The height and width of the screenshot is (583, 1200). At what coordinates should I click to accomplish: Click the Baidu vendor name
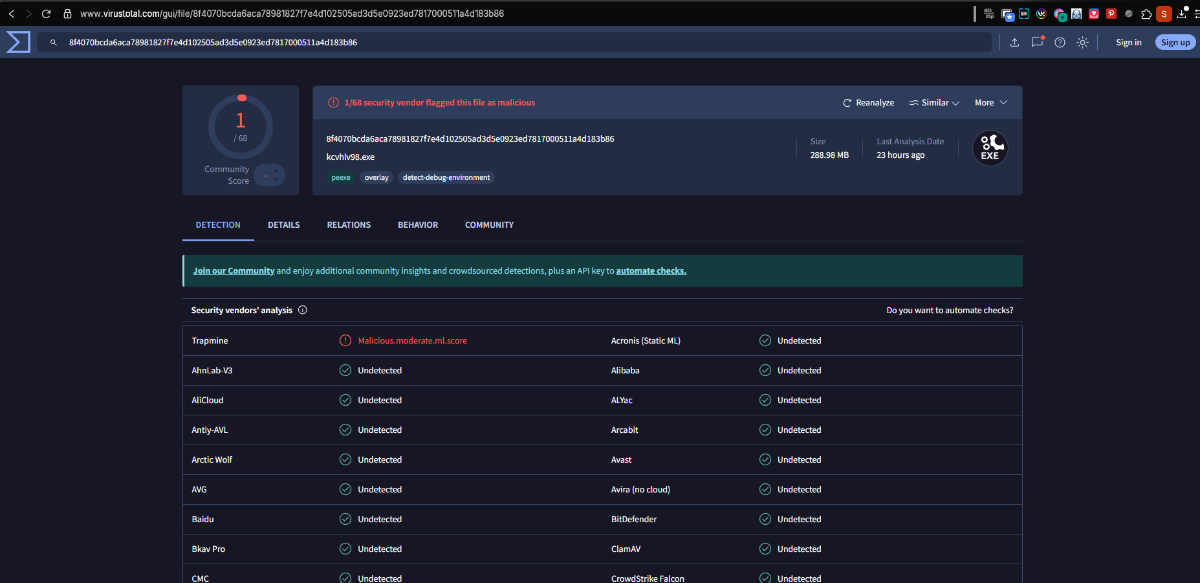click(x=203, y=519)
